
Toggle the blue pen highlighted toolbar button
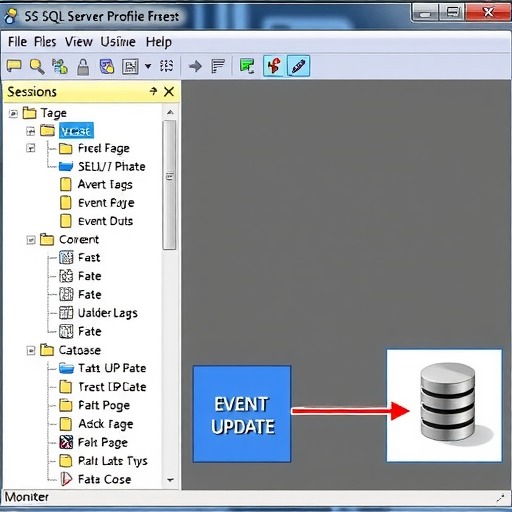point(298,66)
